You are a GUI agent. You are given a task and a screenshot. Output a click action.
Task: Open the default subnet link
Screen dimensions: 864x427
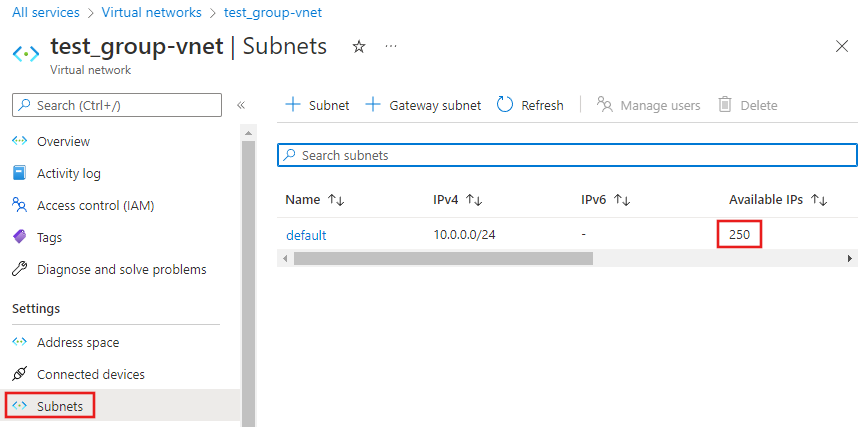306,236
